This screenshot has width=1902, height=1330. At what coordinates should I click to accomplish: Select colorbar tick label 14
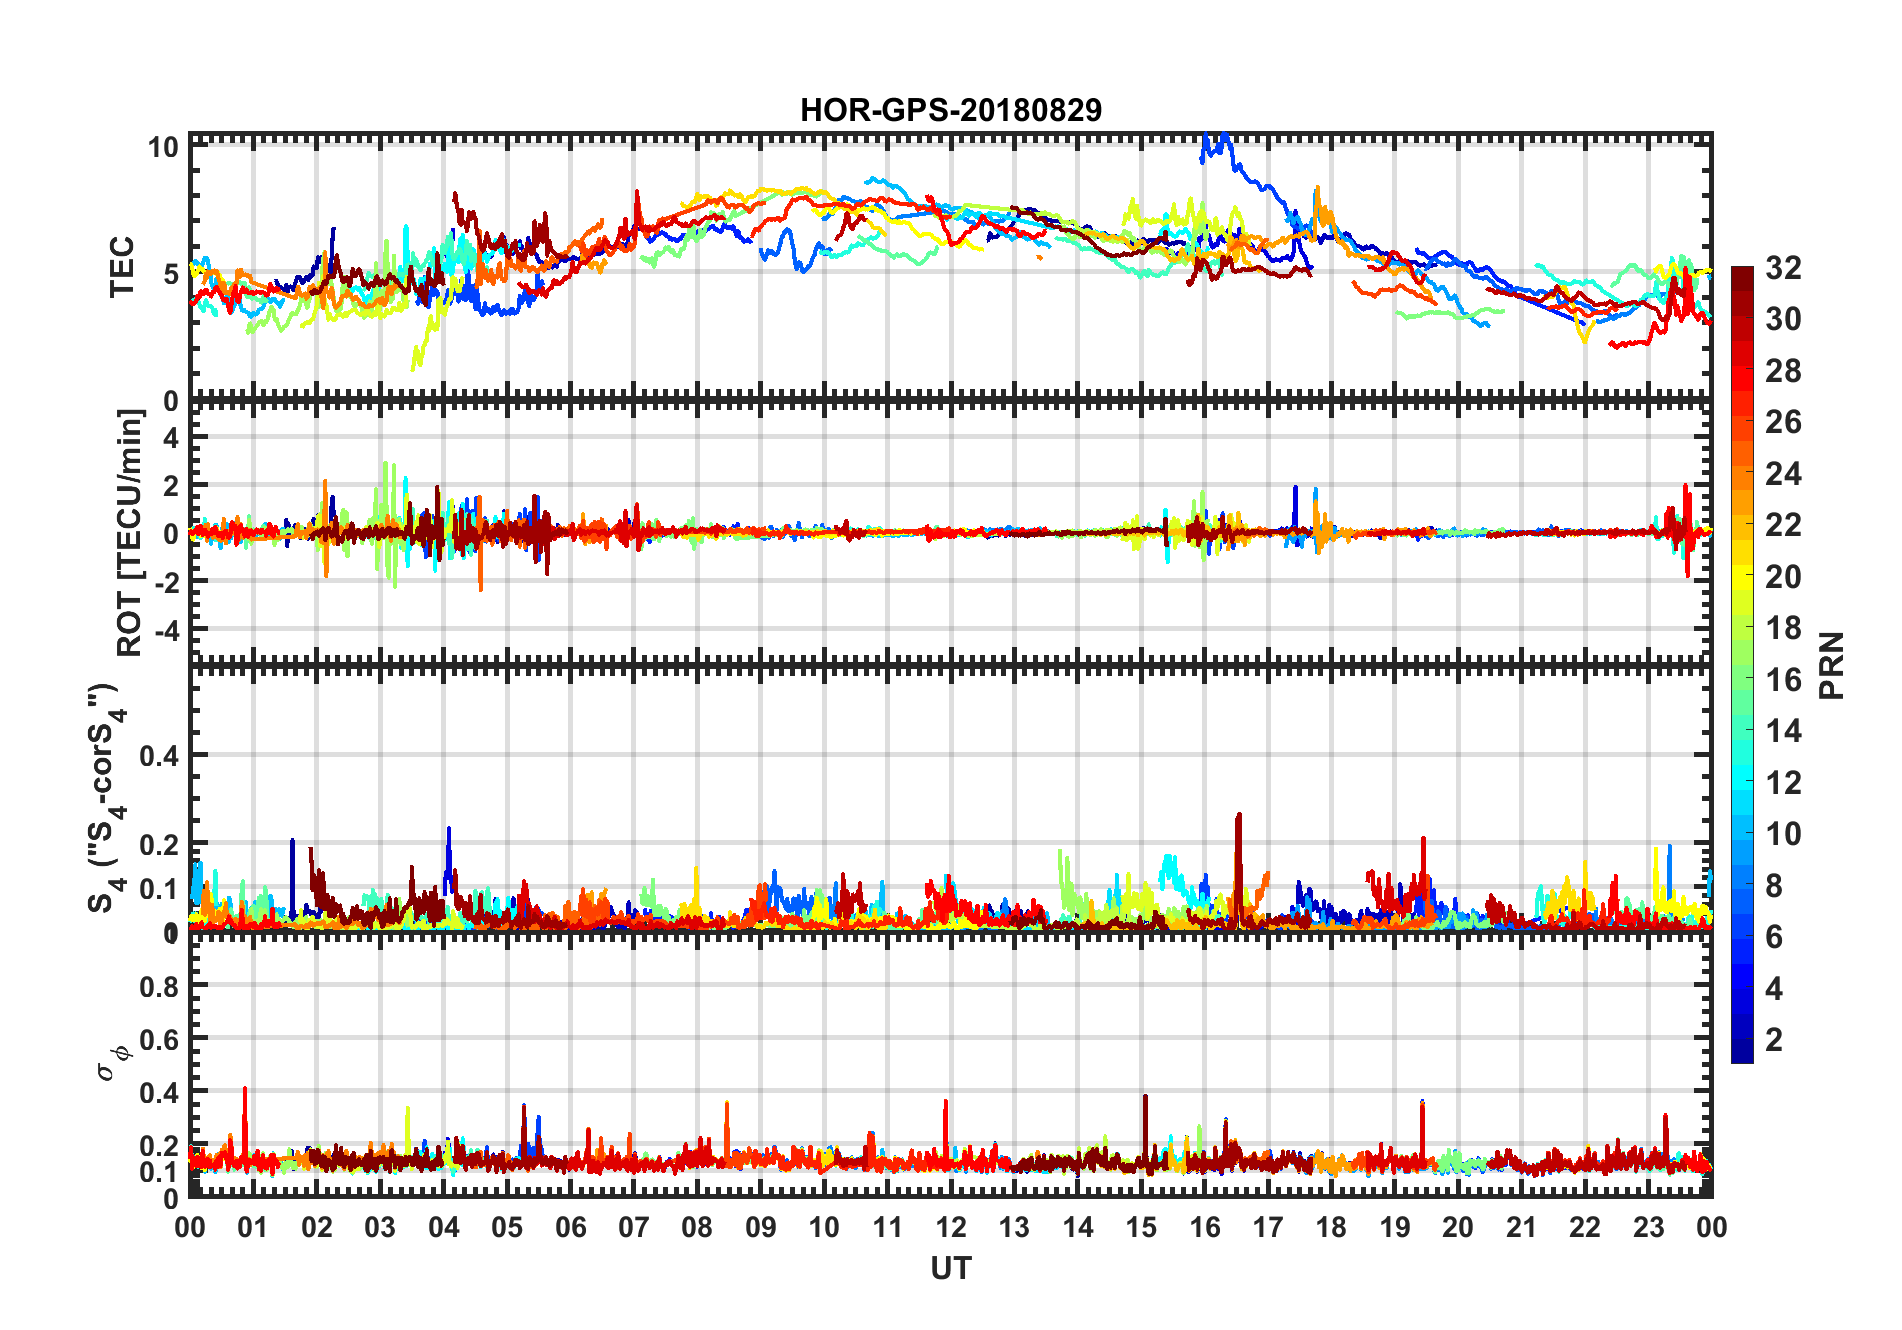[x=1783, y=731]
